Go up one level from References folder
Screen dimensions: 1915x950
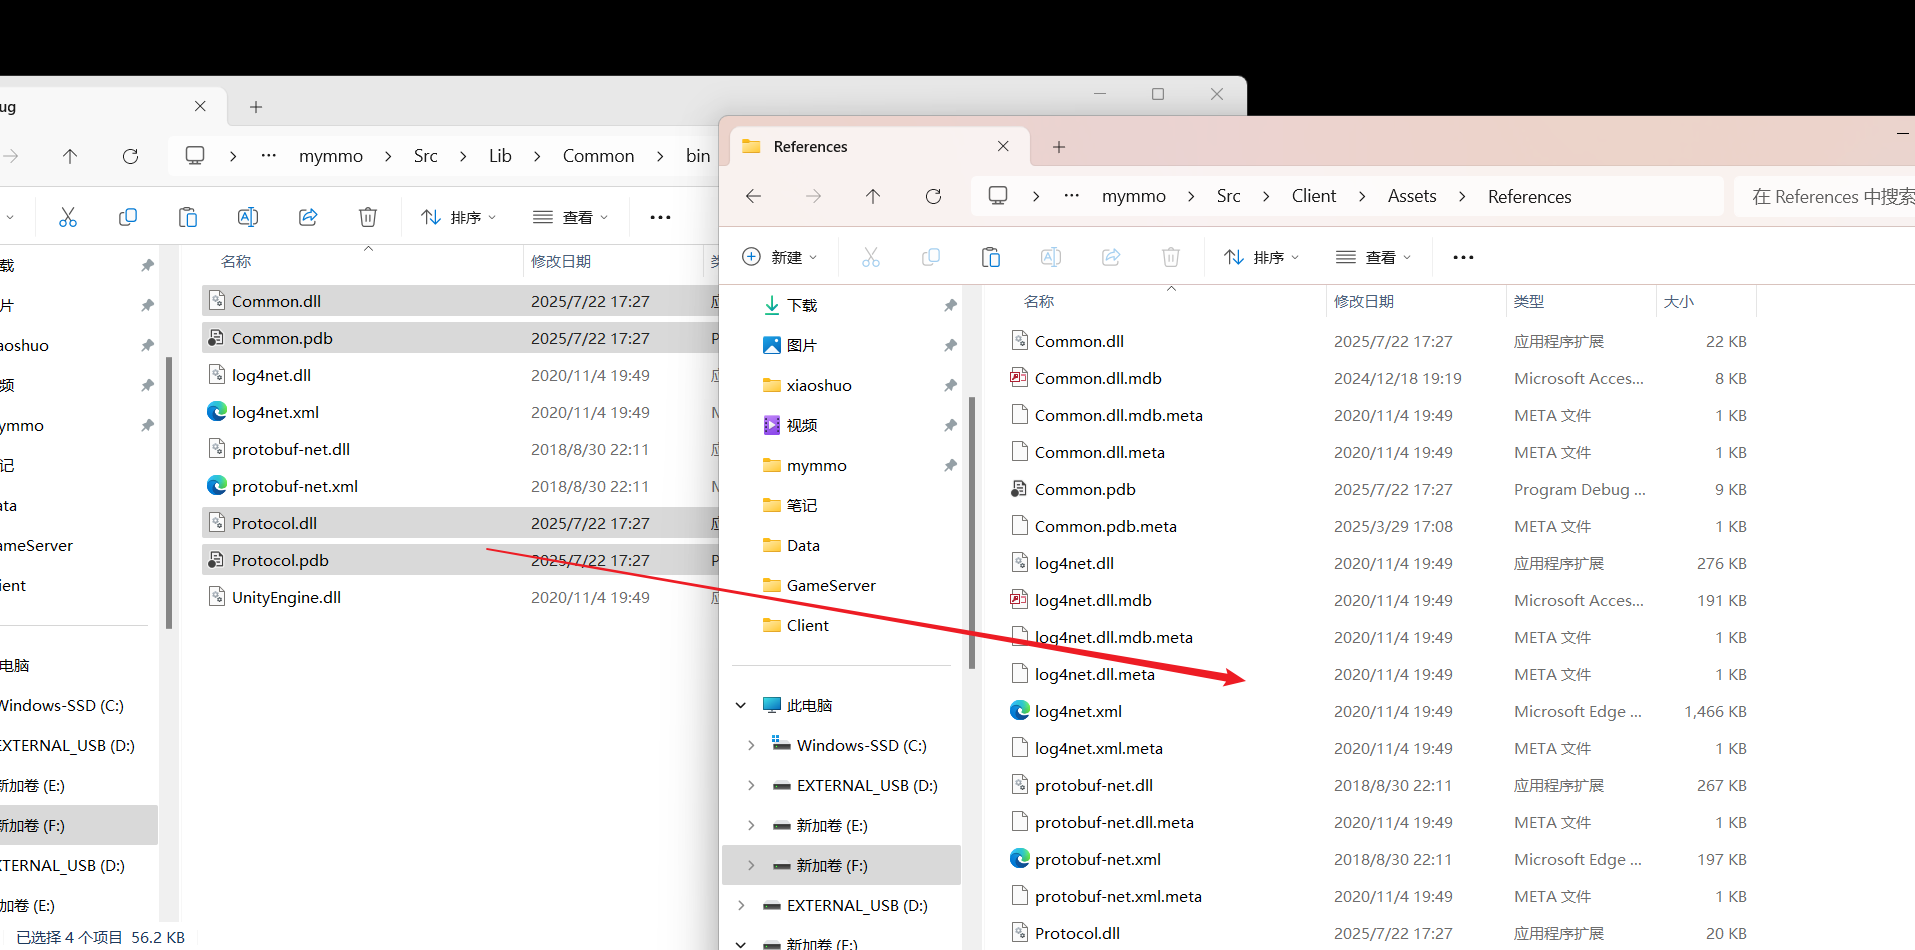click(873, 196)
